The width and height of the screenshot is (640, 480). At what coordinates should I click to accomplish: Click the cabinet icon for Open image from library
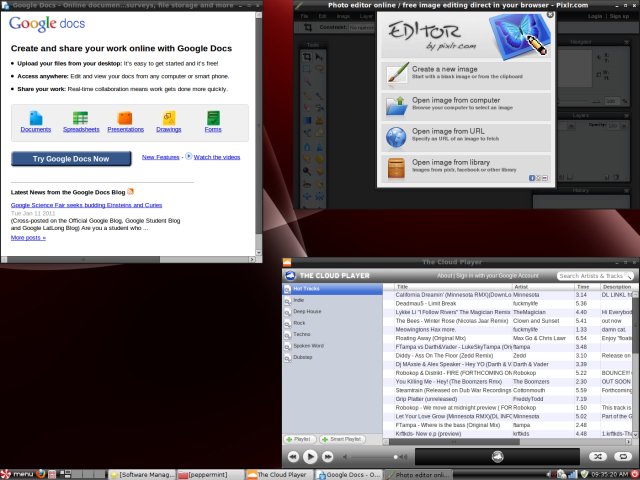pos(396,169)
